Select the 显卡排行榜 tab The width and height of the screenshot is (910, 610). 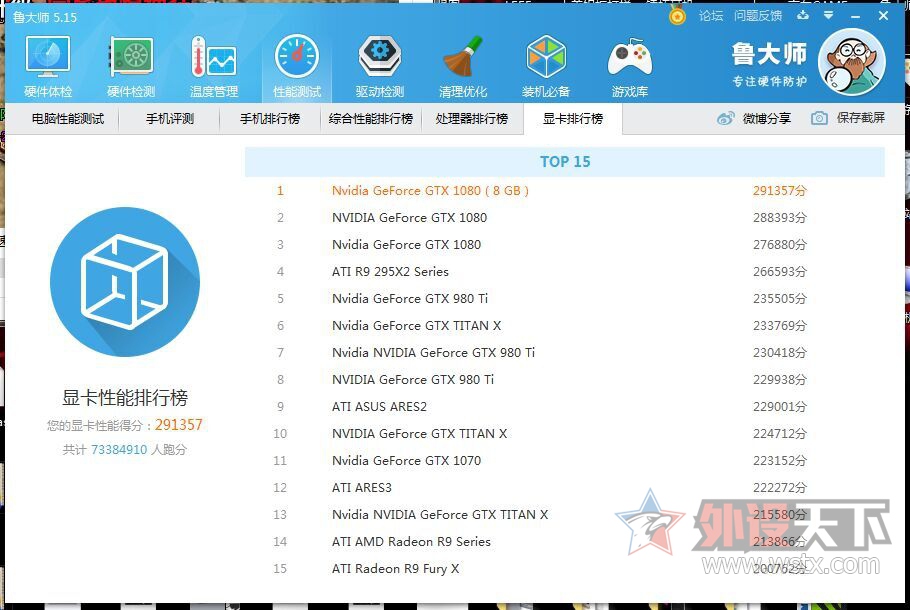[x=573, y=119]
